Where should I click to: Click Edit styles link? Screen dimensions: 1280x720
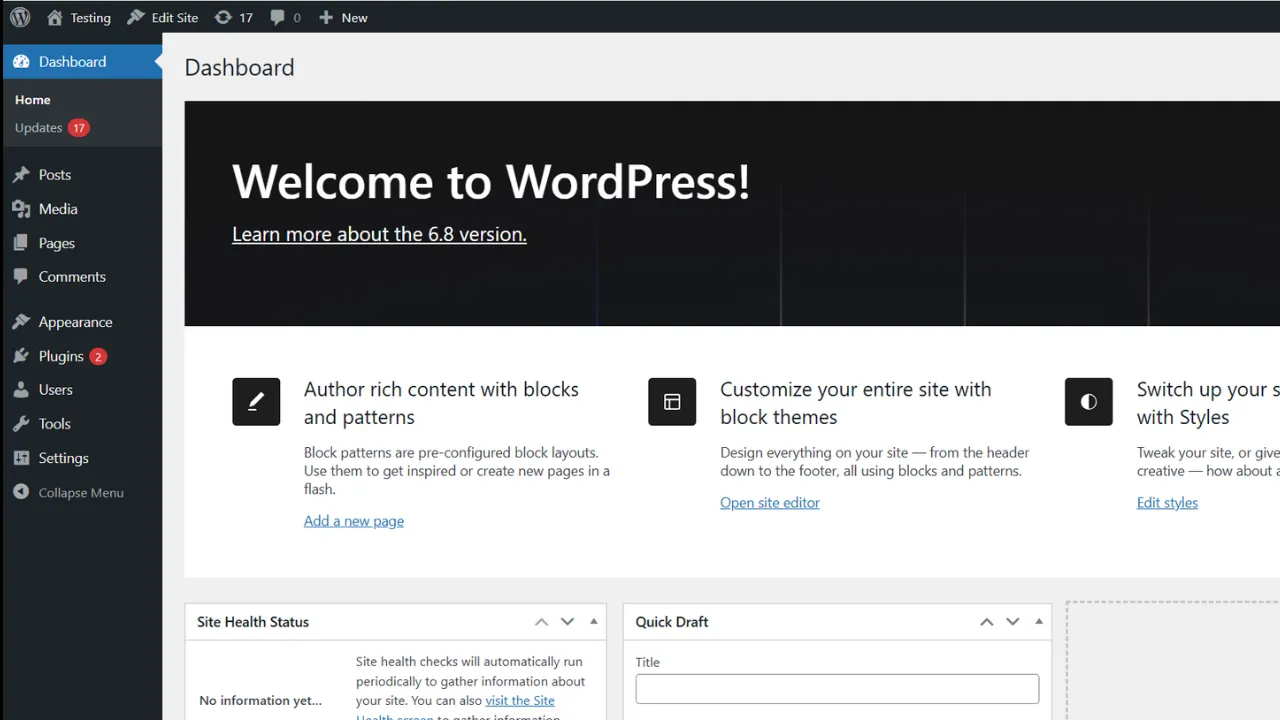(1167, 503)
